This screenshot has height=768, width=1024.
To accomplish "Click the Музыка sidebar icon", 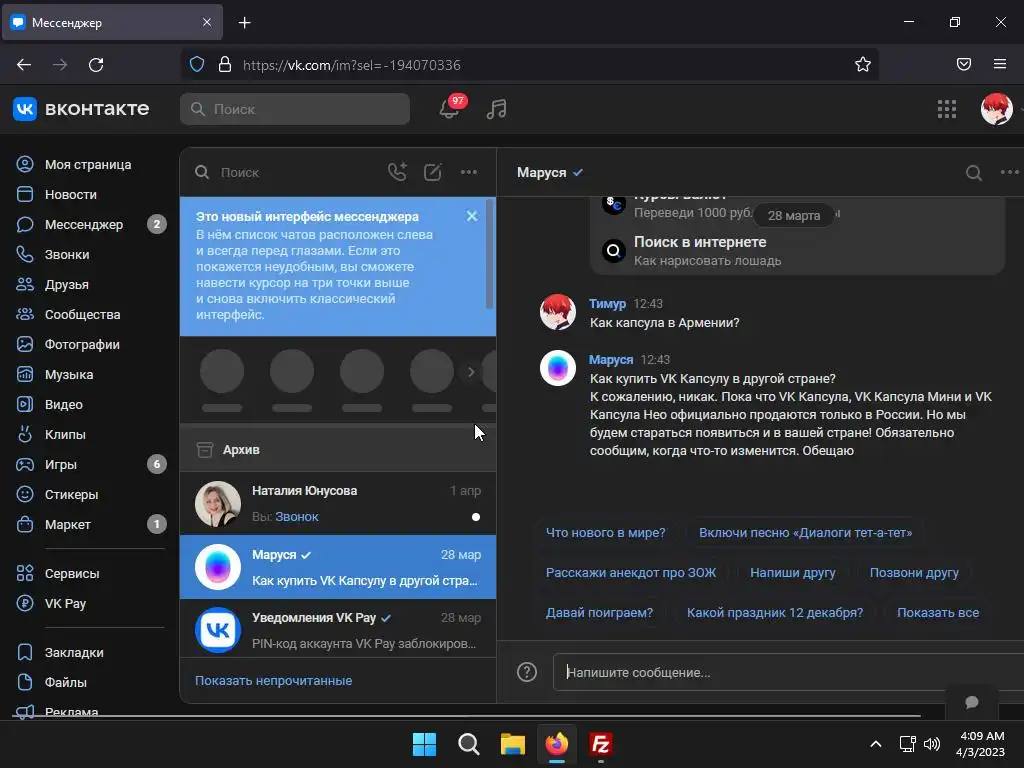I will click(x=25, y=374).
